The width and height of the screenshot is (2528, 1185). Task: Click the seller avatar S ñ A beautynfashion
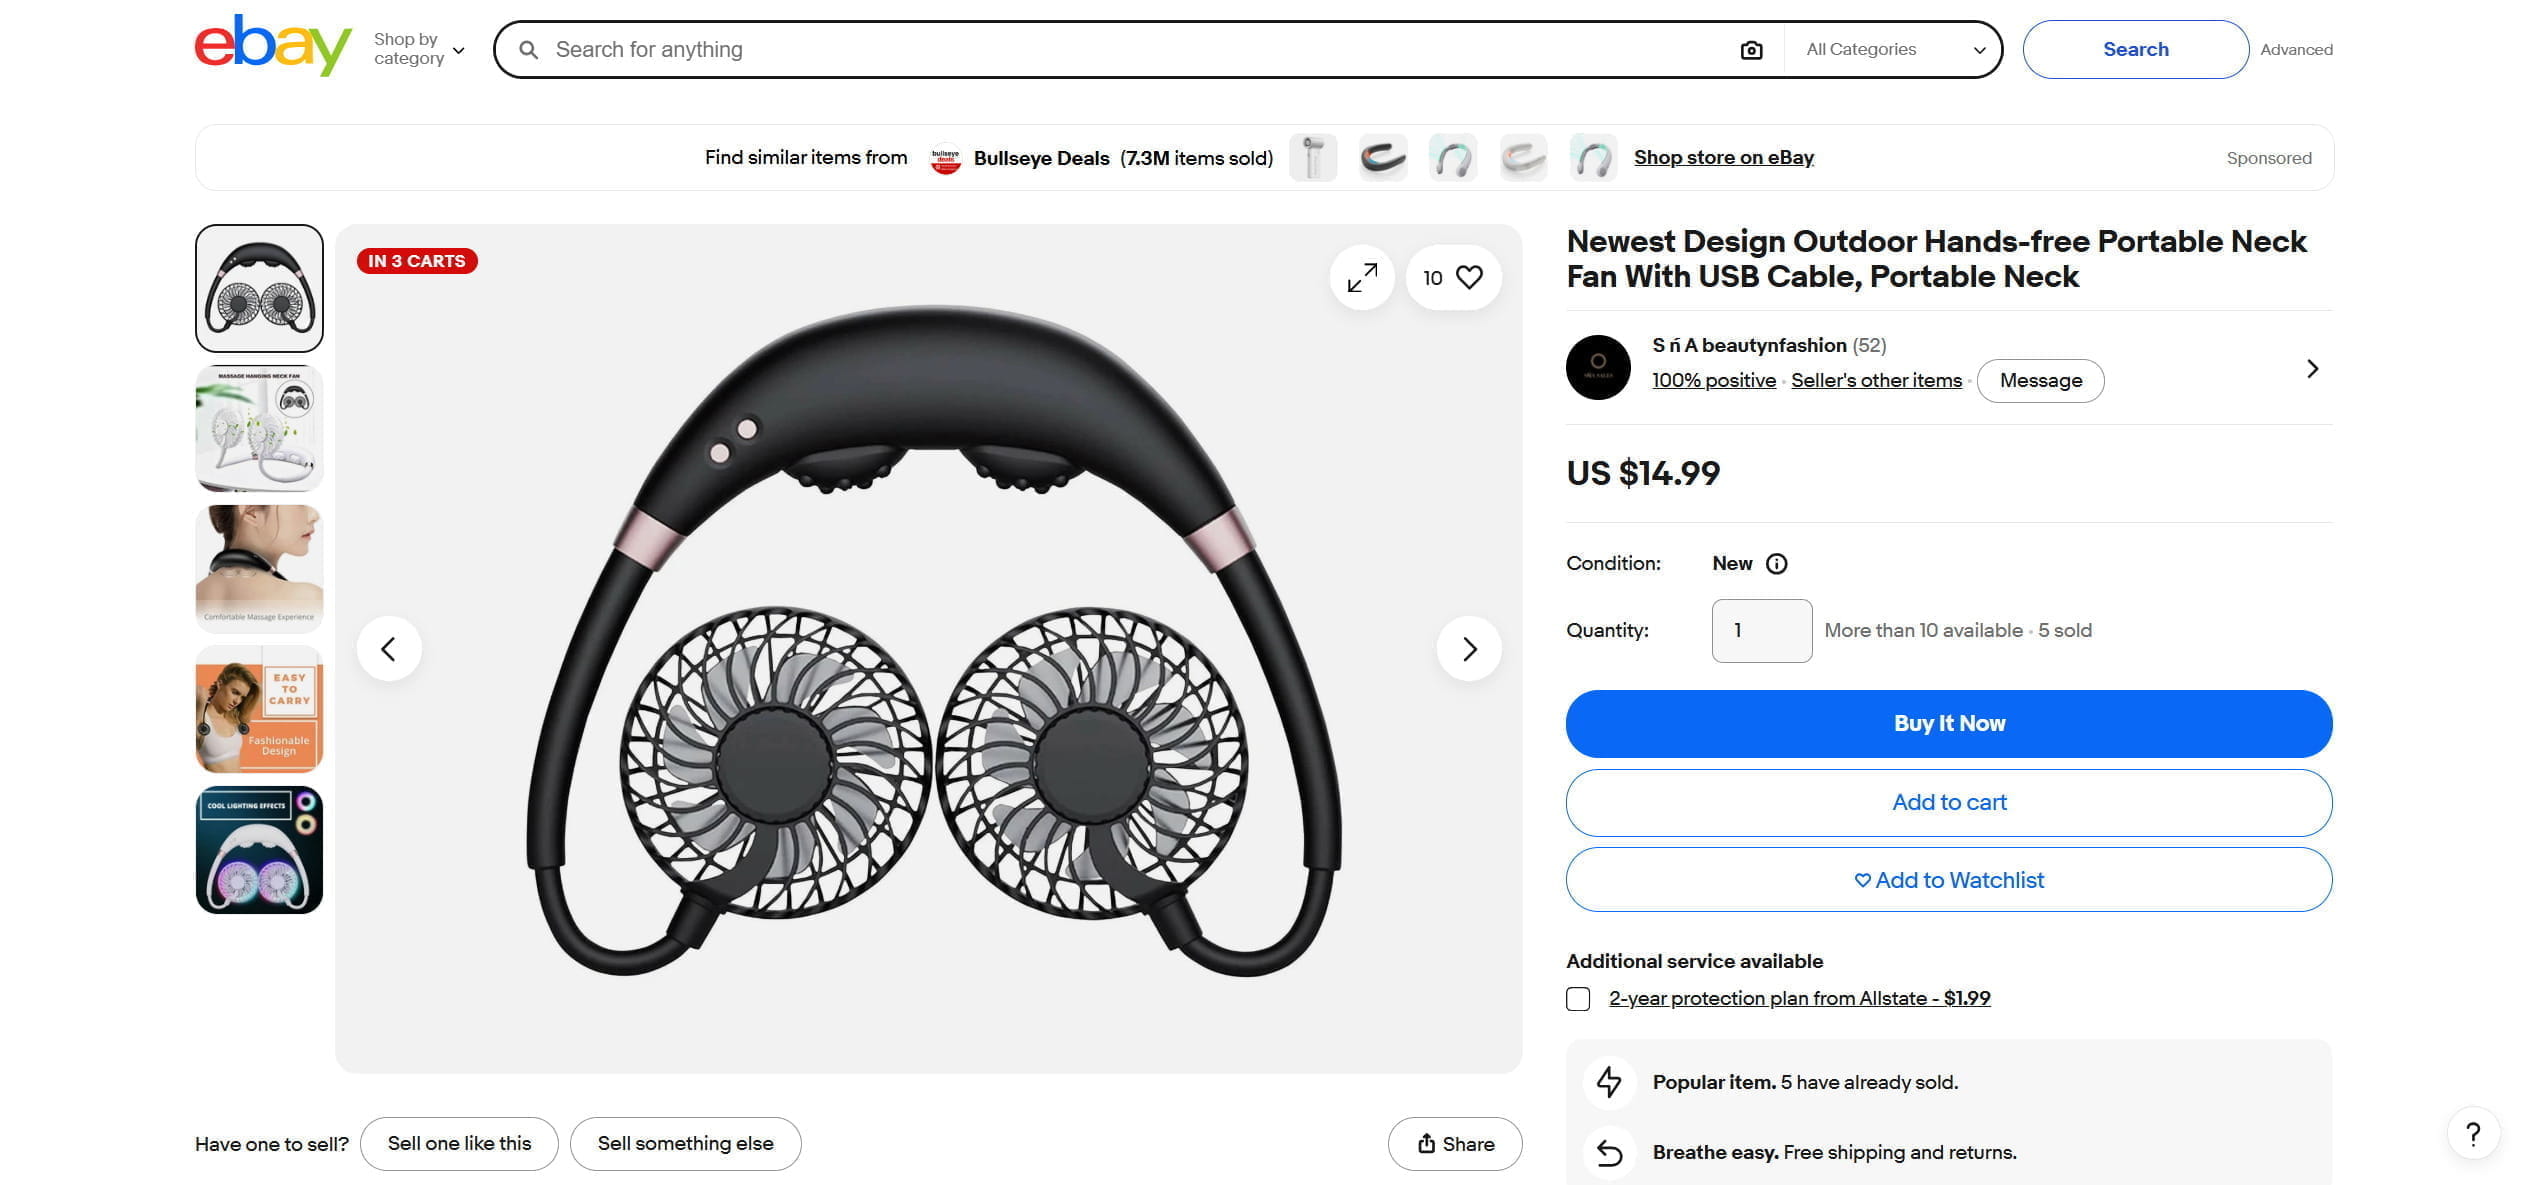(1598, 367)
